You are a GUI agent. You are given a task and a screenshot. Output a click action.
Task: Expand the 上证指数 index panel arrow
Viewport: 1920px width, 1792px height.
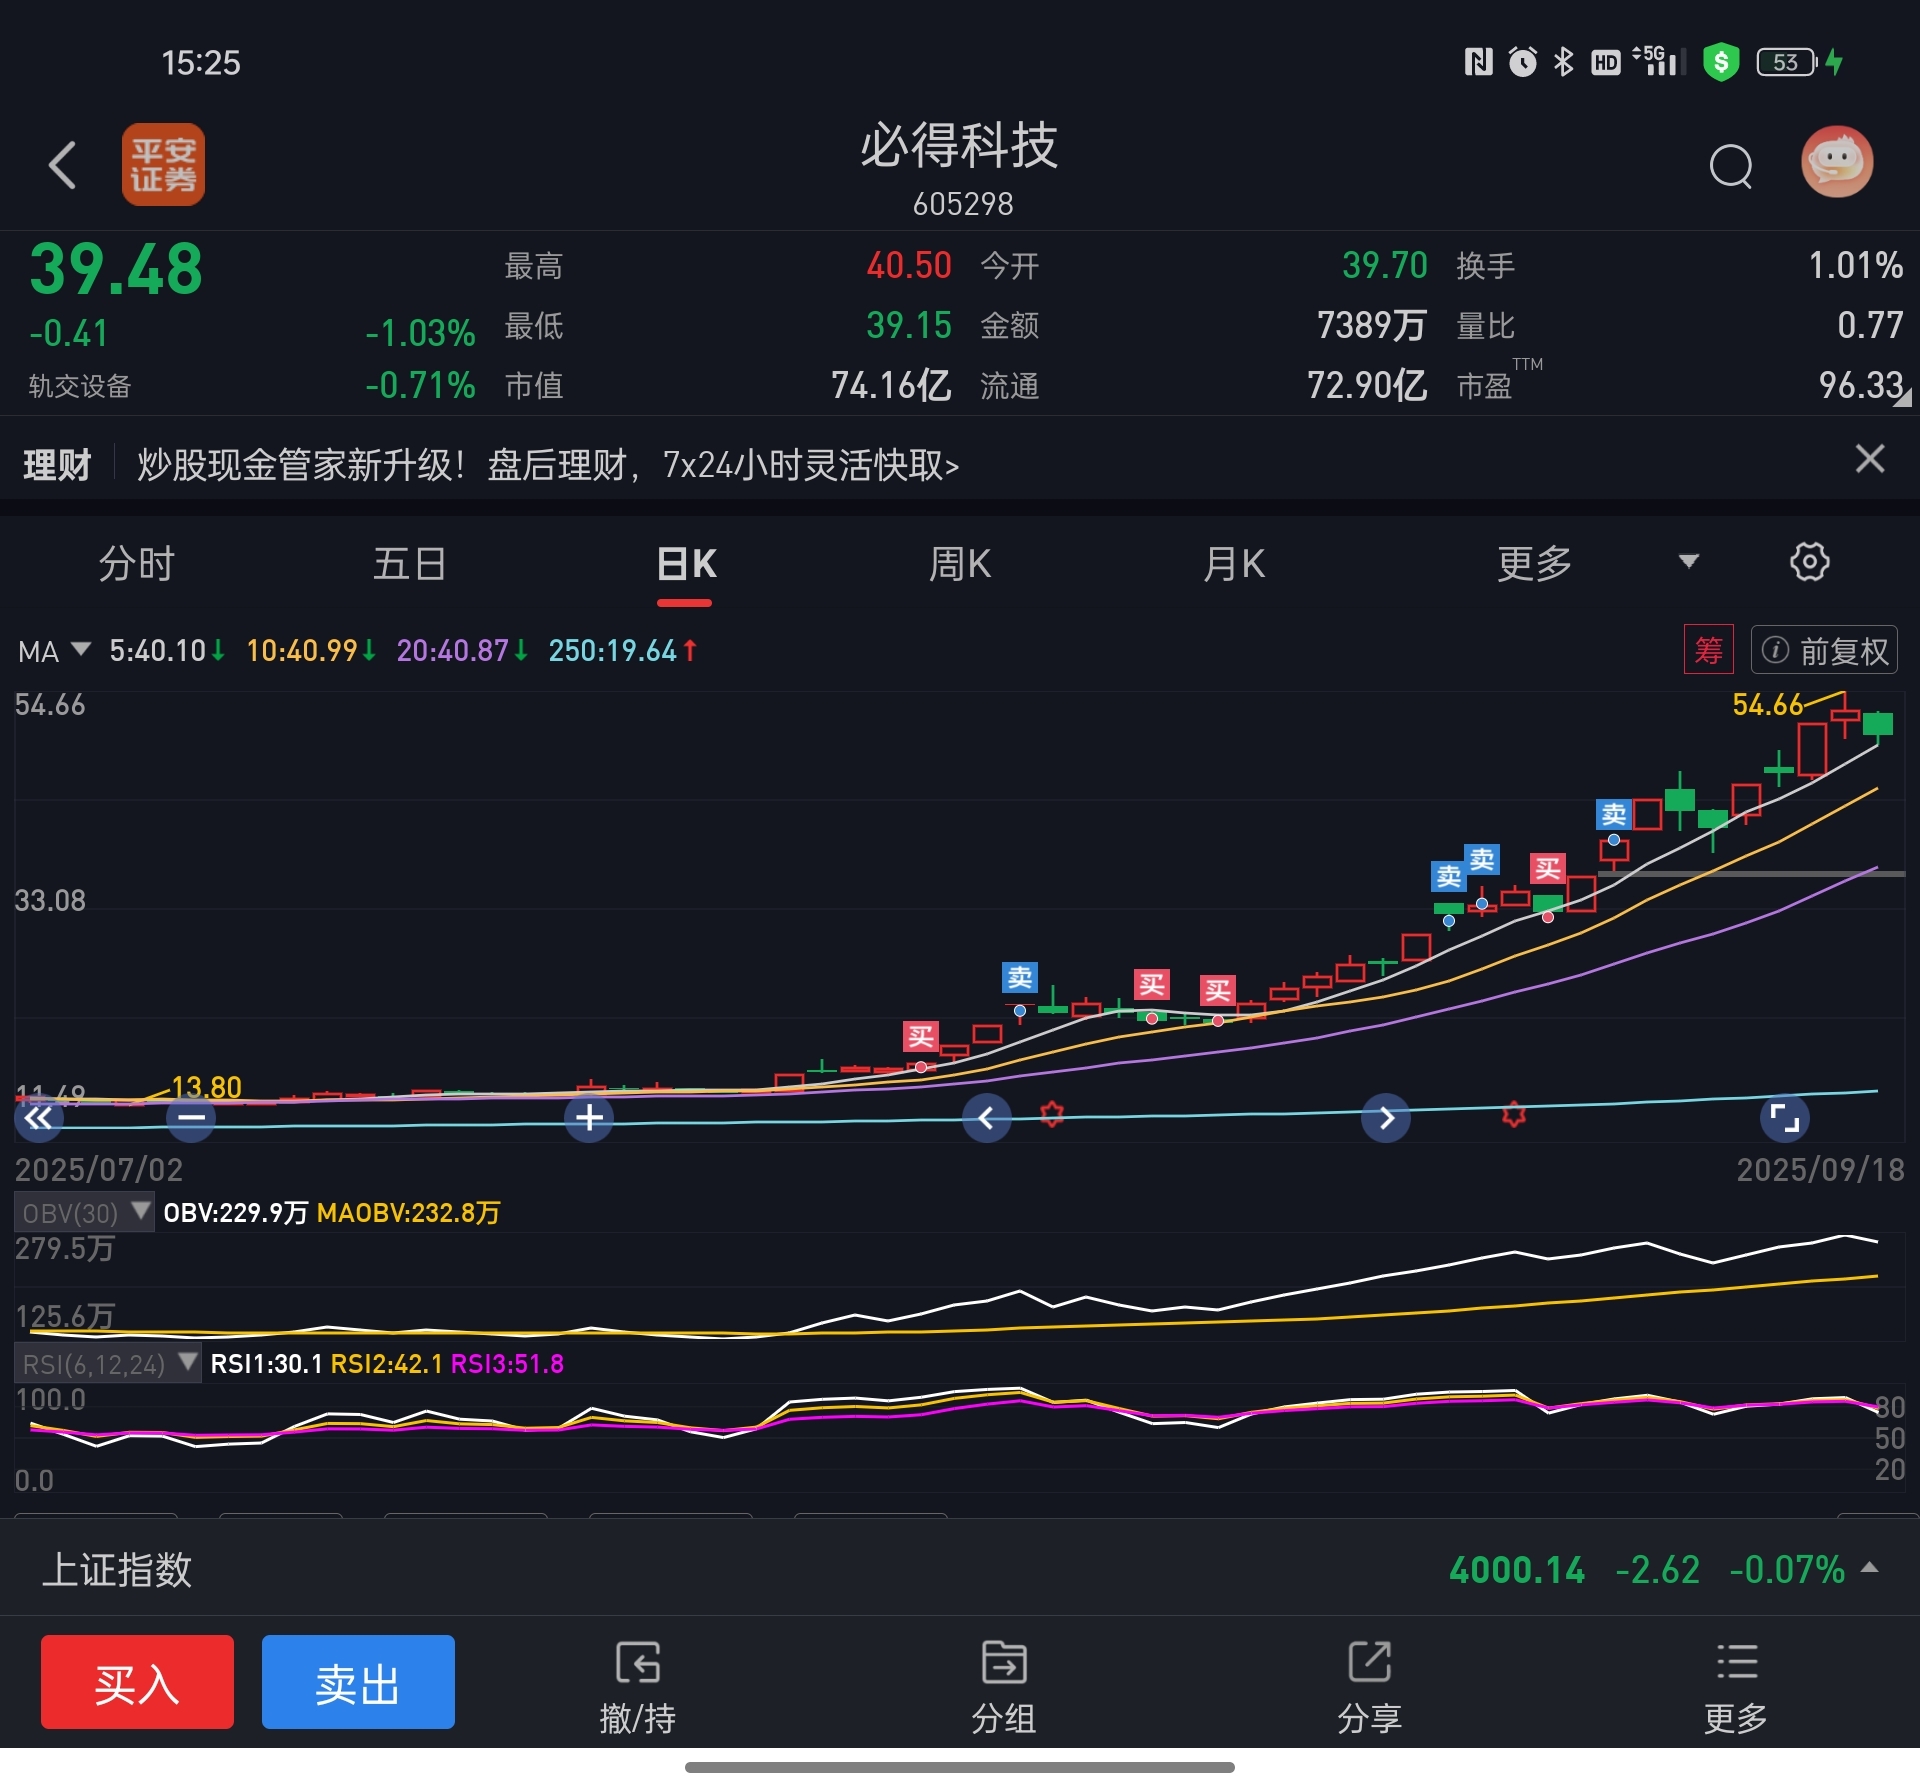pyautogui.click(x=1868, y=1568)
